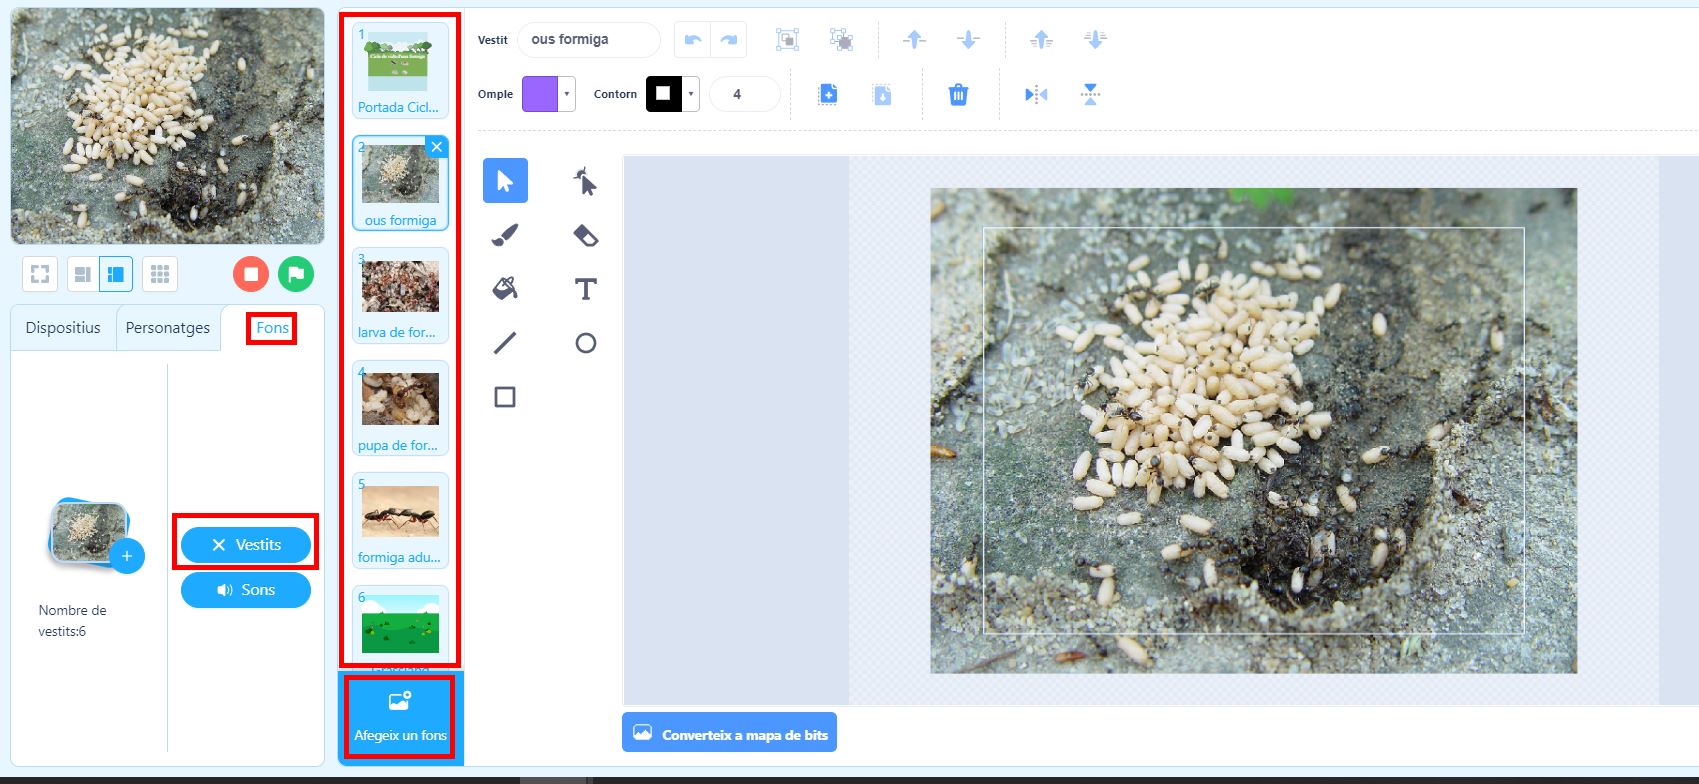Select the Brush tool

pos(505,235)
